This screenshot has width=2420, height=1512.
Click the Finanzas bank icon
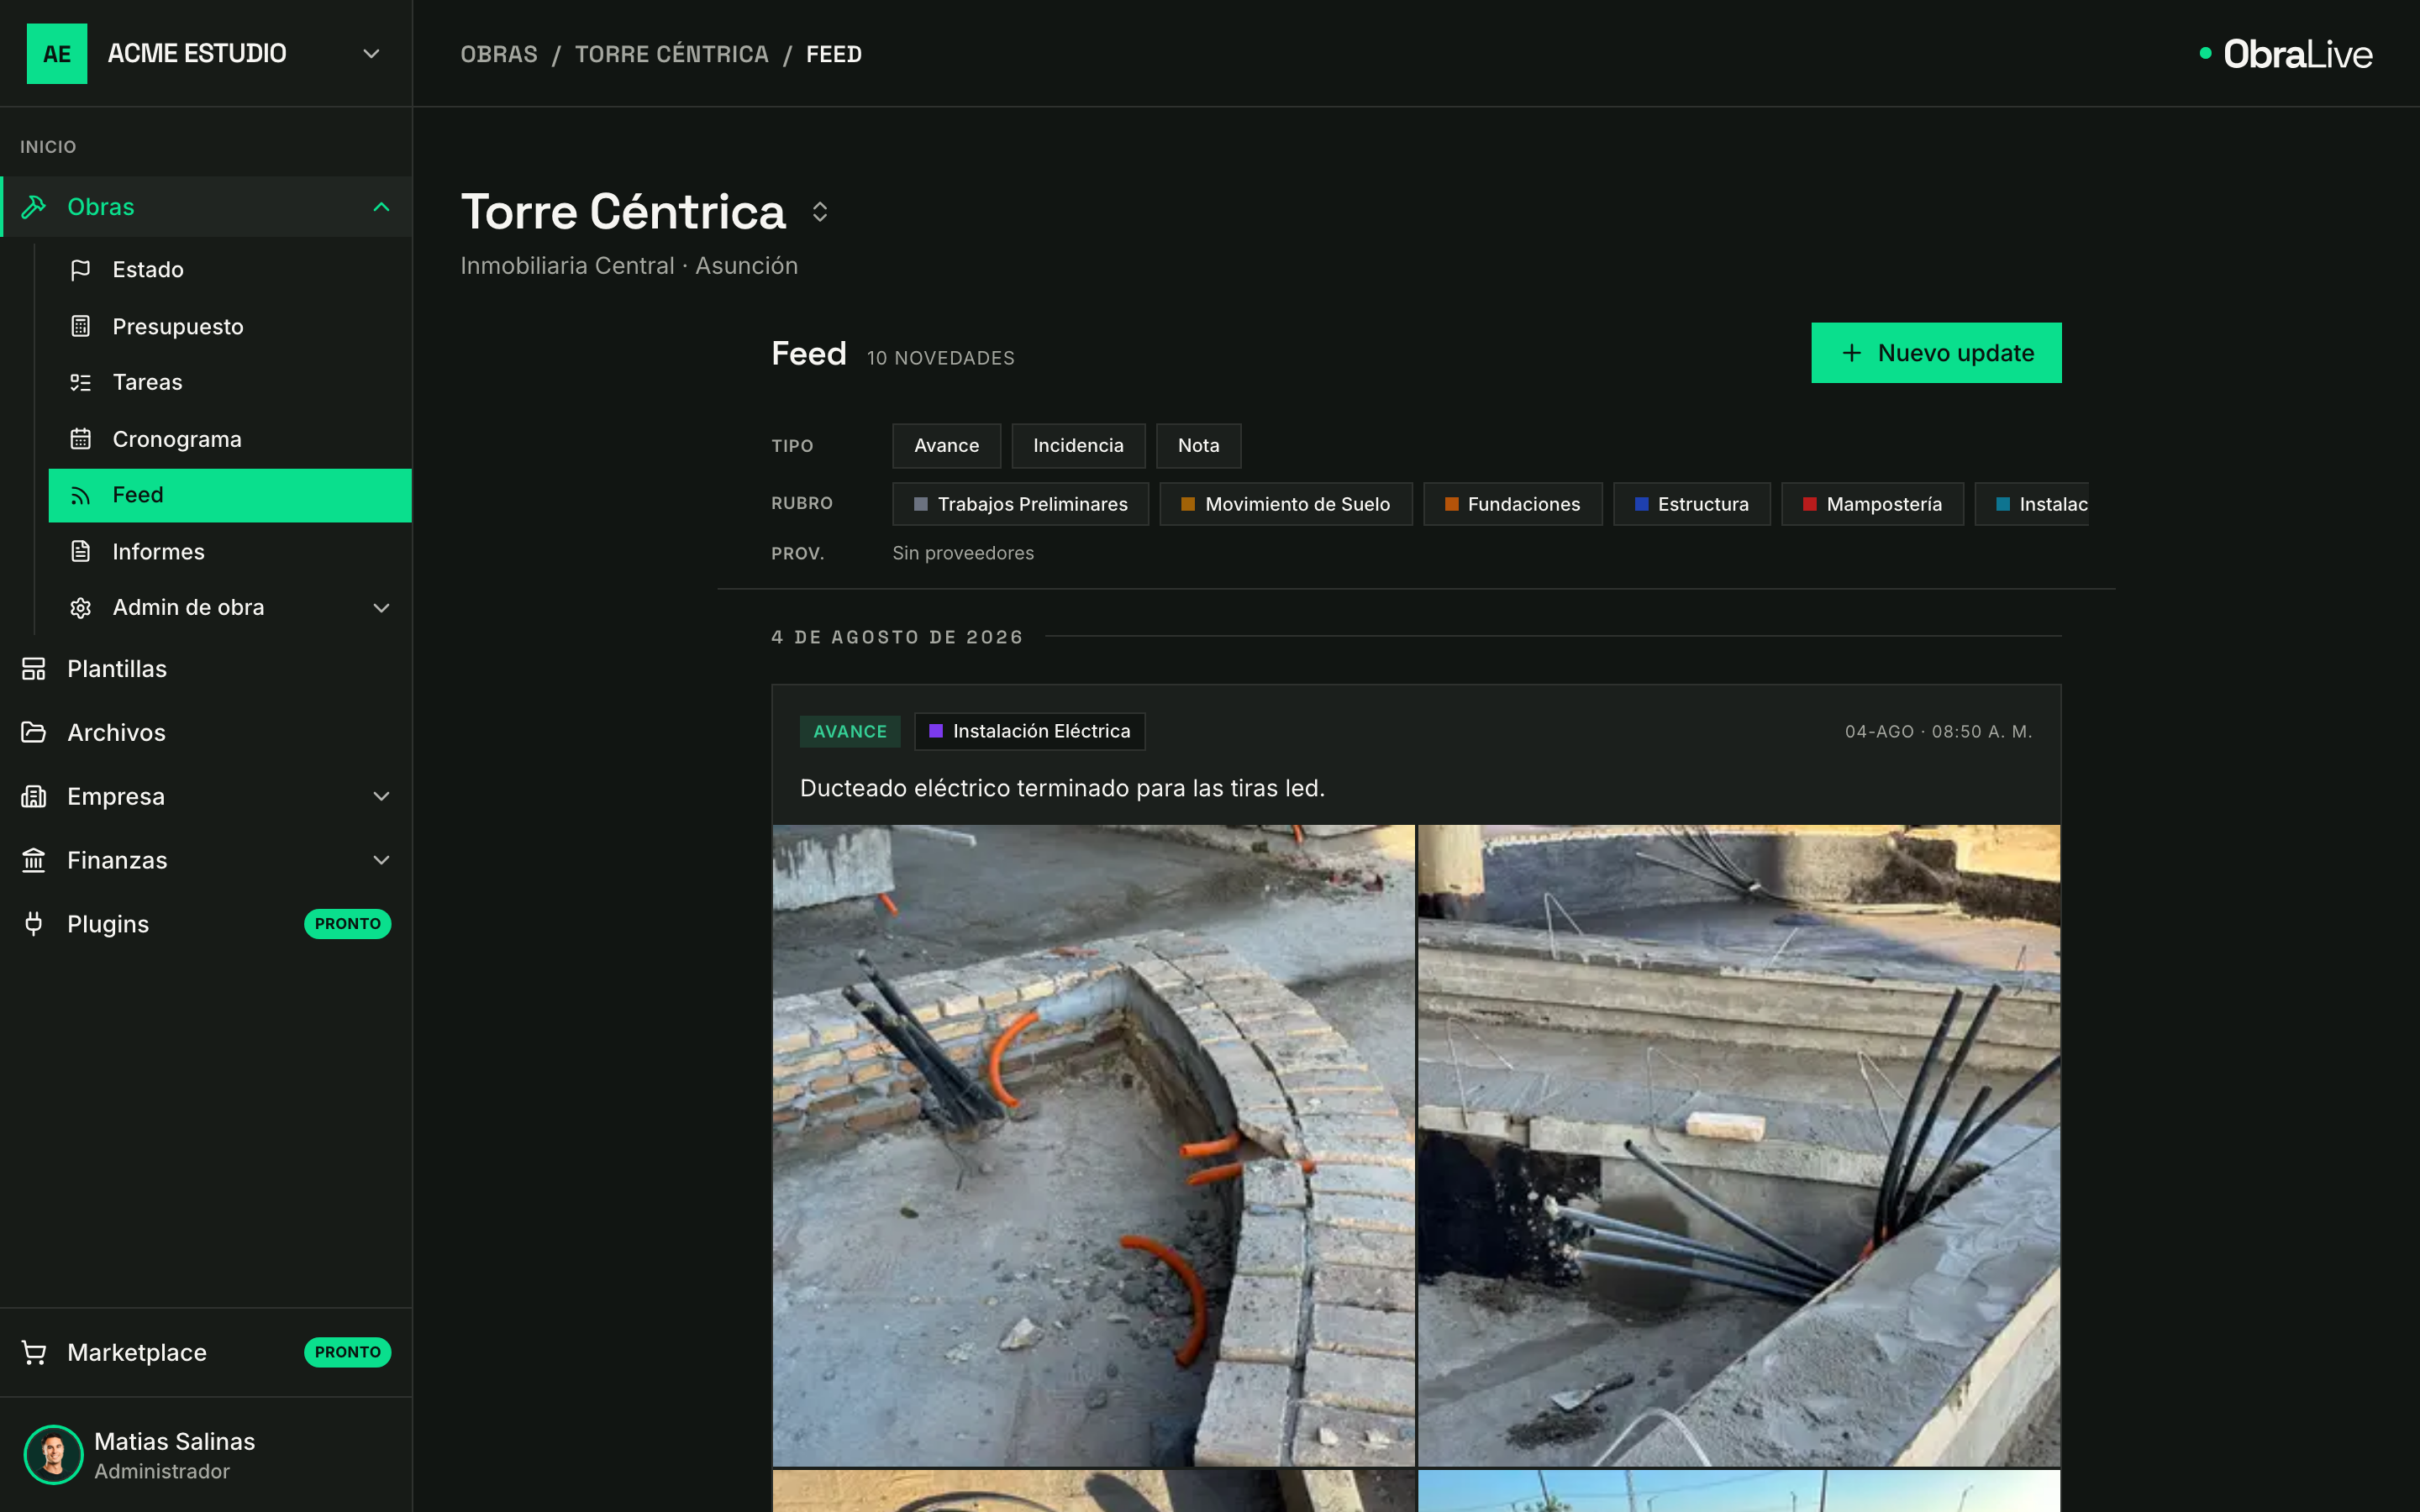[34, 860]
